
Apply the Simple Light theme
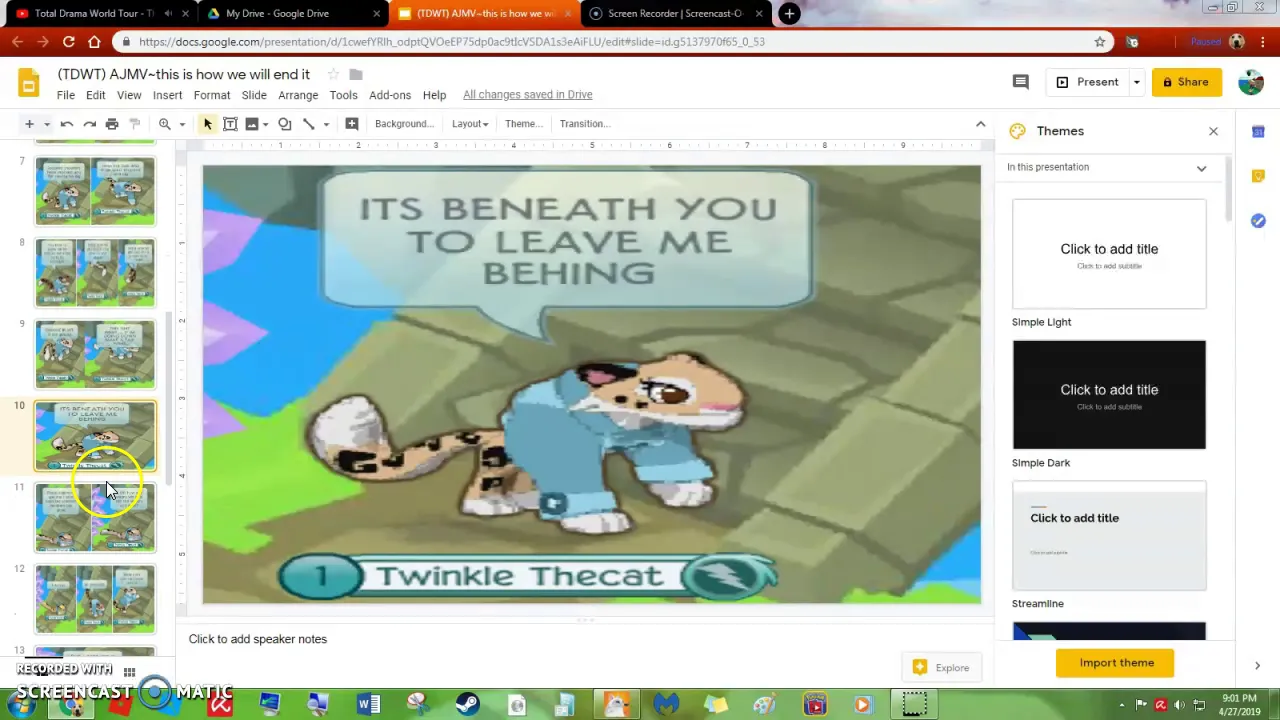[1109, 254]
